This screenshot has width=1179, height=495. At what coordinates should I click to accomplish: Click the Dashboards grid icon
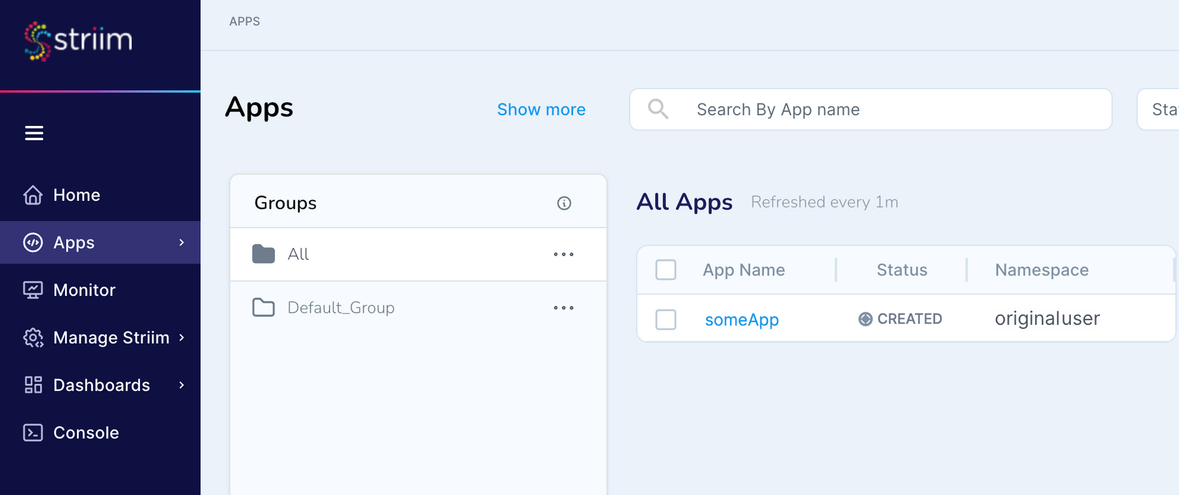[x=33, y=385]
